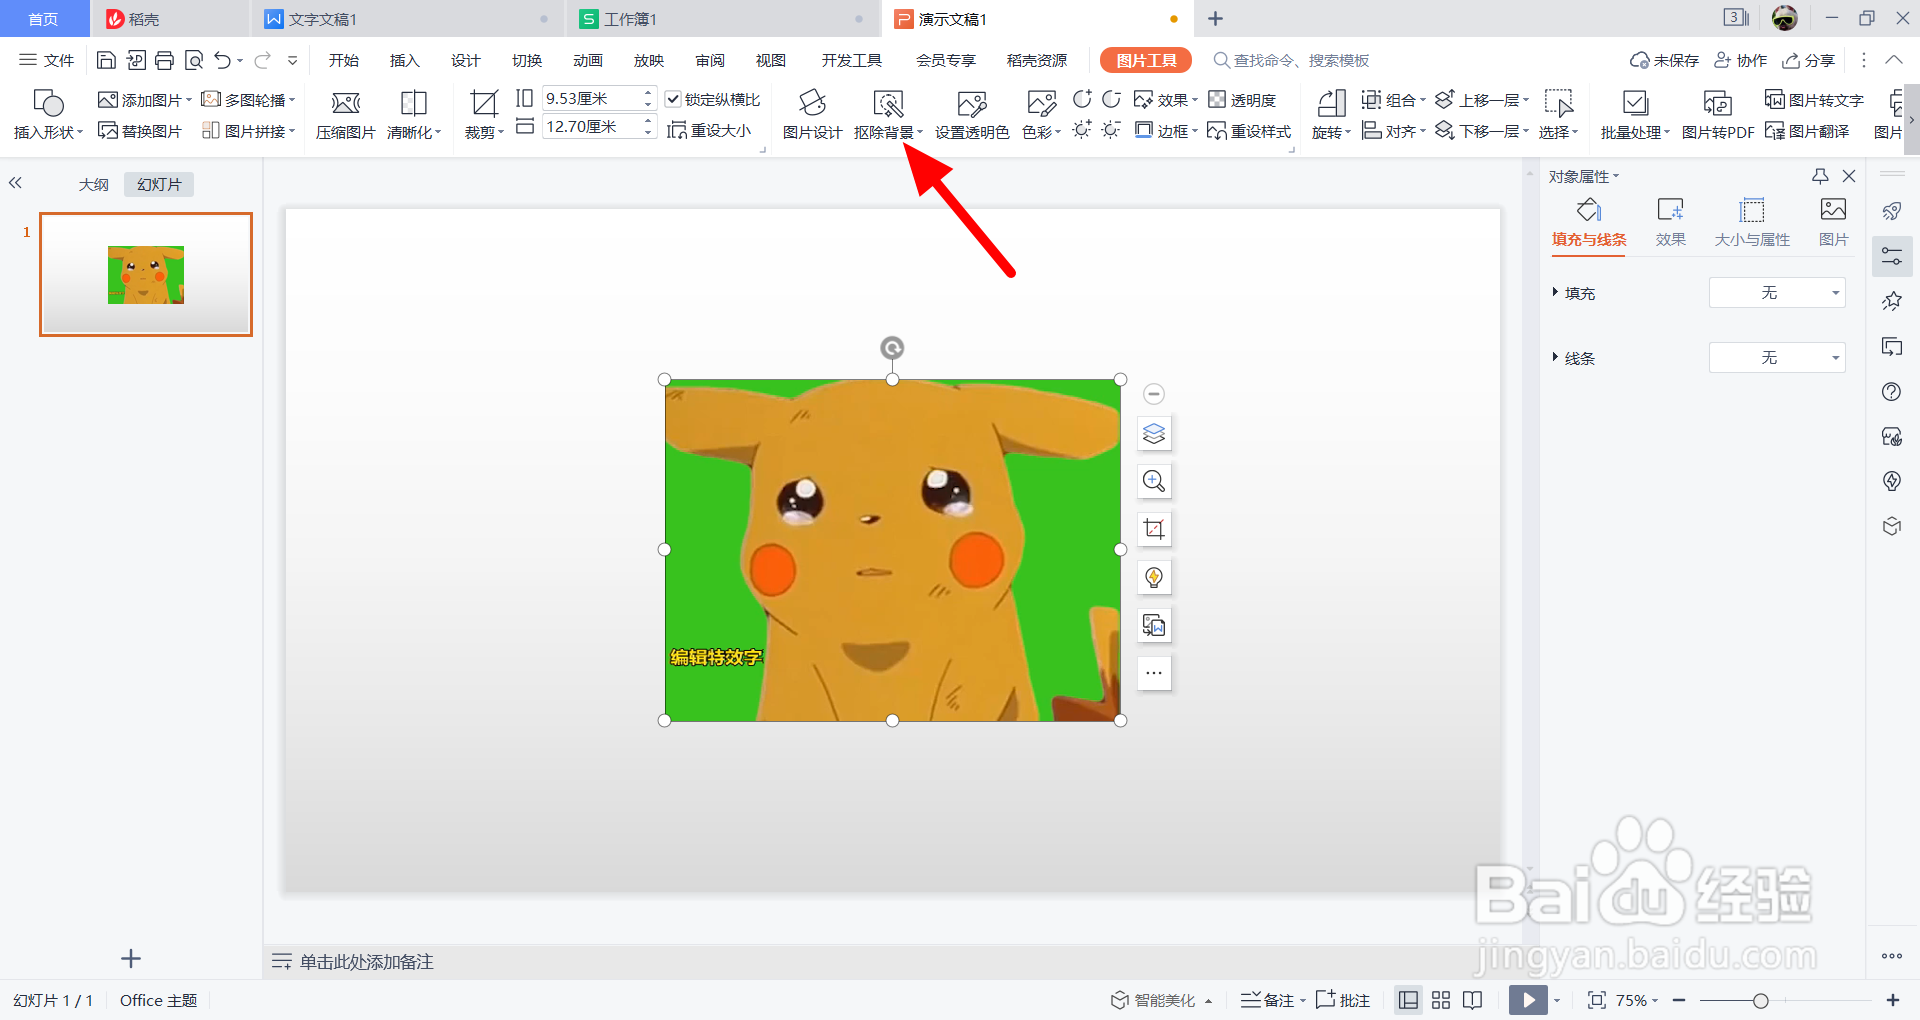Collapse the ribbon with up chevron
The width and height of the screenshot is (1920, 1020).
1893,60
